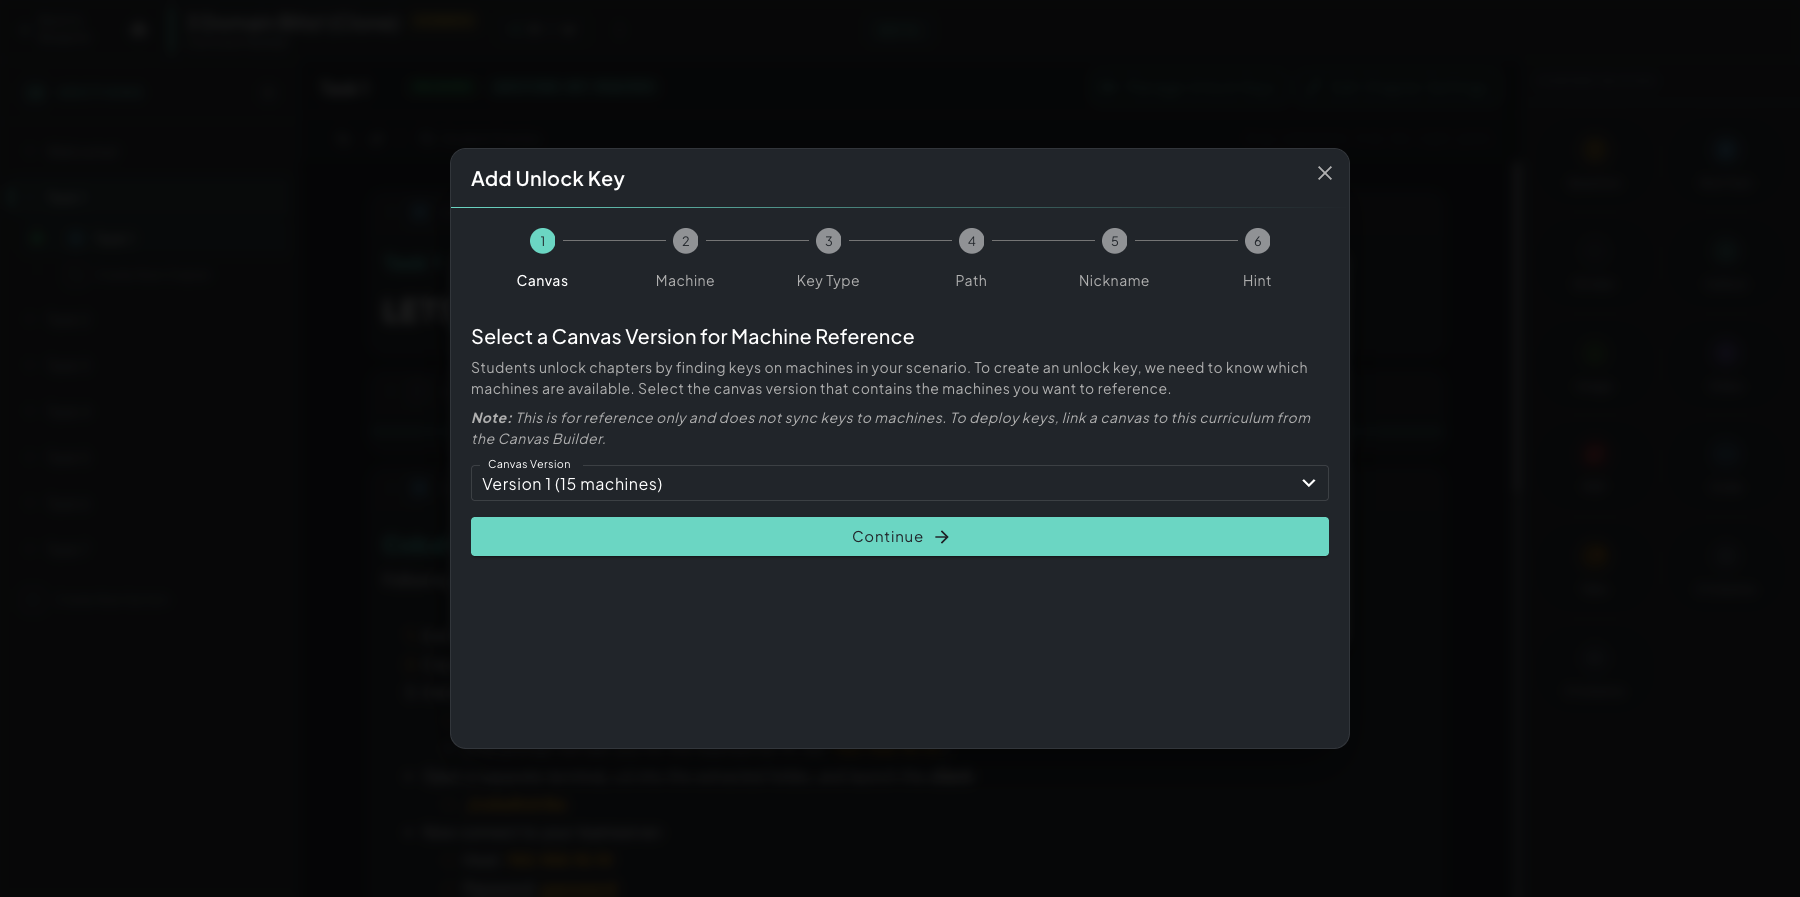1800x897 pixels.
Task: Close the Add Unlock Key dialog
Action: [x=1324, y=173]
